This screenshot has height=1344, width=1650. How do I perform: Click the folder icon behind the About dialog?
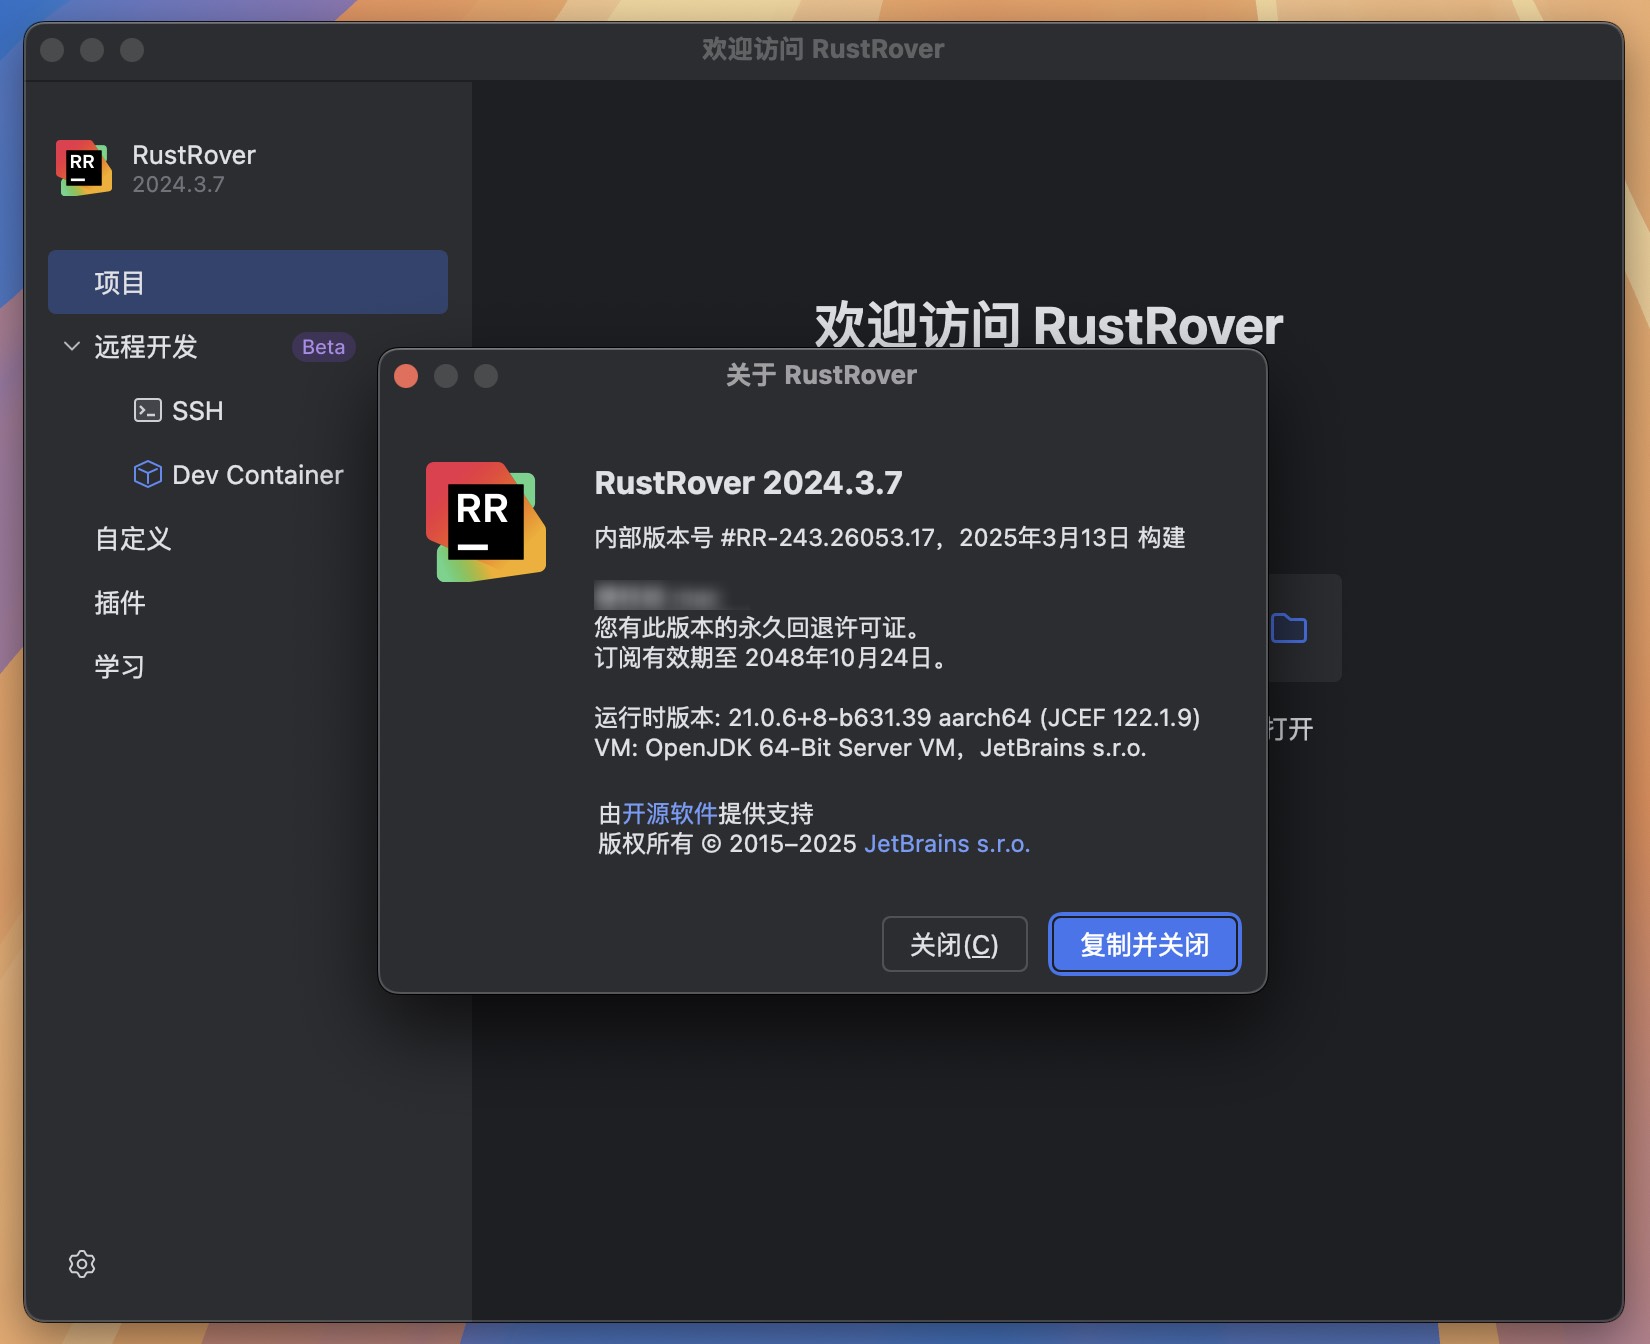pos(1289,628)
